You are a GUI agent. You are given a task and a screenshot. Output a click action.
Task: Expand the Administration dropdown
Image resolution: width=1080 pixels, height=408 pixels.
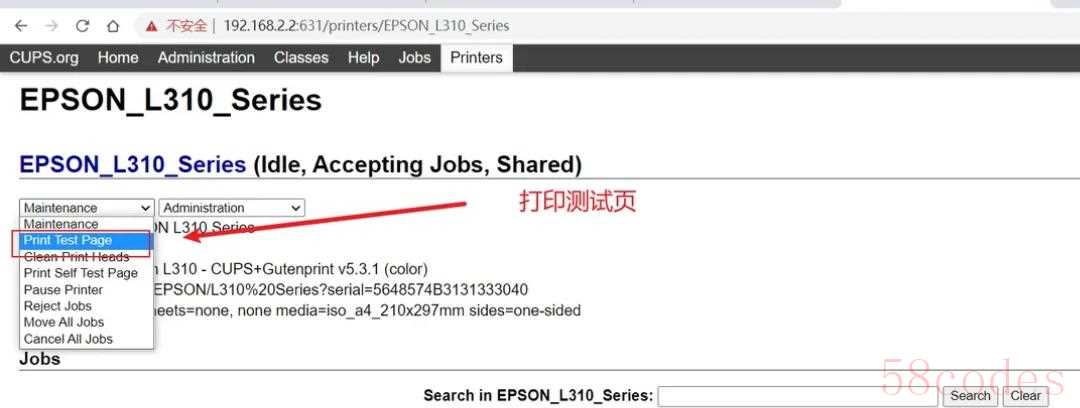click(x=231, y=207)
